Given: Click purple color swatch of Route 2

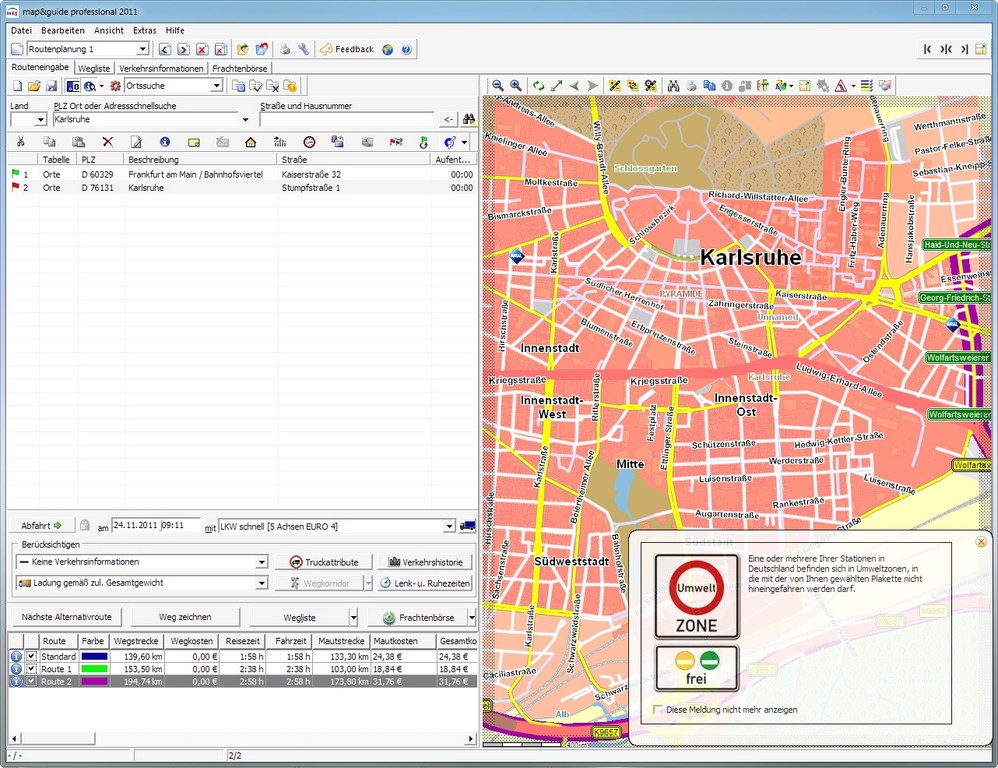Looking at the screenshot, I should pos(94,681).
